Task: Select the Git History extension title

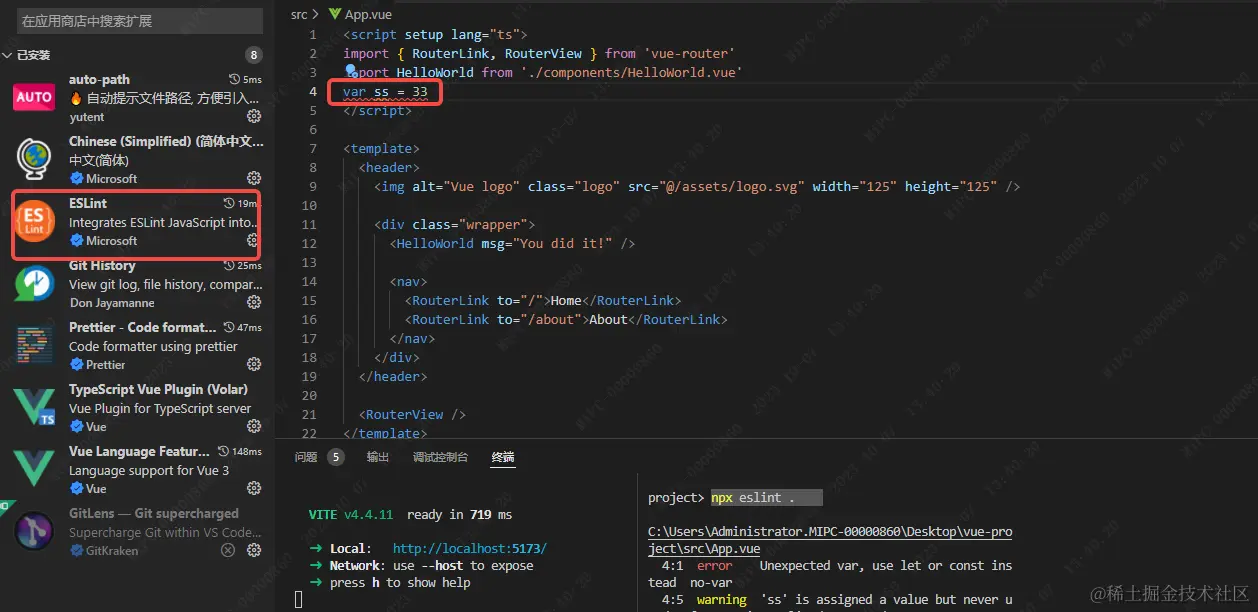Action: (x=102, y=265)
